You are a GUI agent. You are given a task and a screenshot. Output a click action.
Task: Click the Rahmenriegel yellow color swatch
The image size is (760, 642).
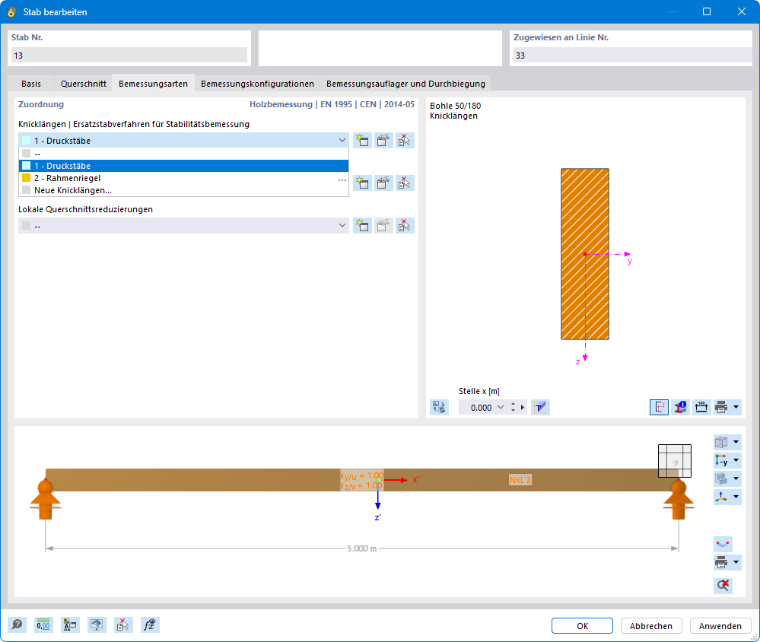click(26, 178)
